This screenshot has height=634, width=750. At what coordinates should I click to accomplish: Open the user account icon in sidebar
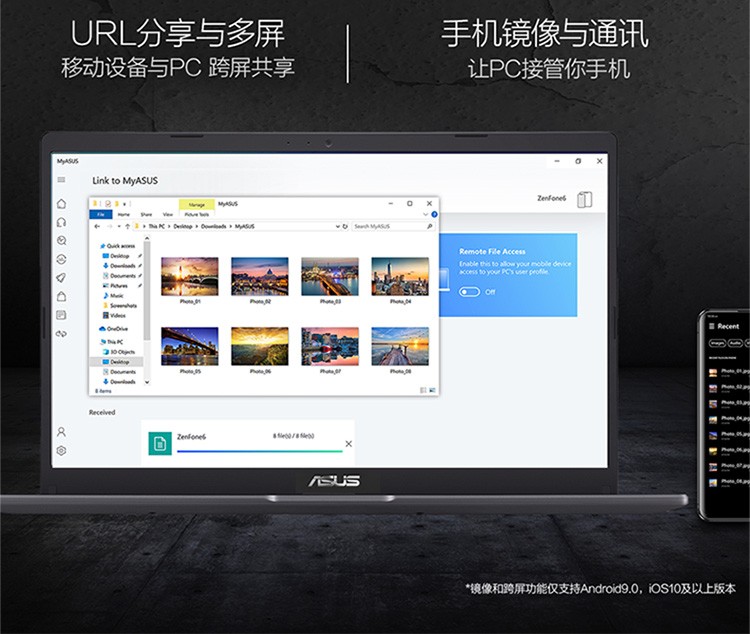[x=61, y=432]
